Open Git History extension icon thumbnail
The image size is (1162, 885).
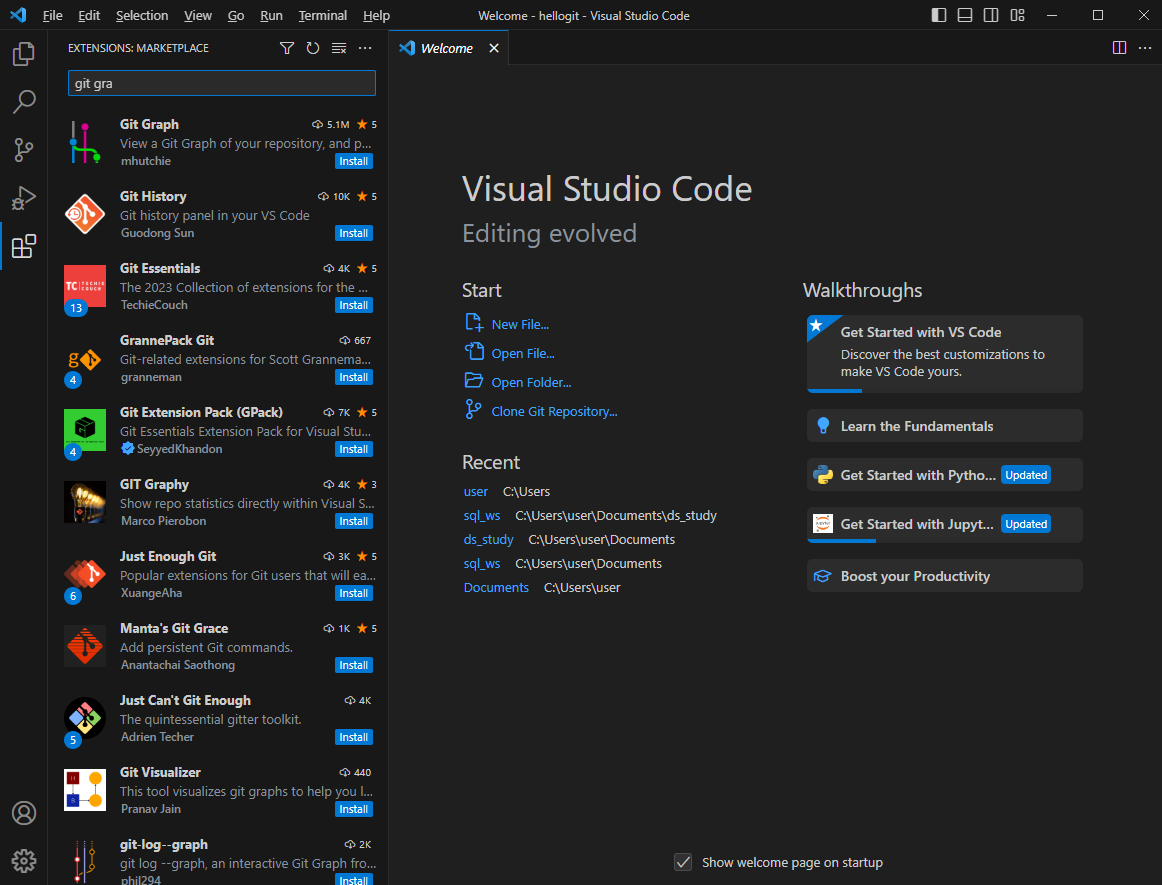point(84,214)
